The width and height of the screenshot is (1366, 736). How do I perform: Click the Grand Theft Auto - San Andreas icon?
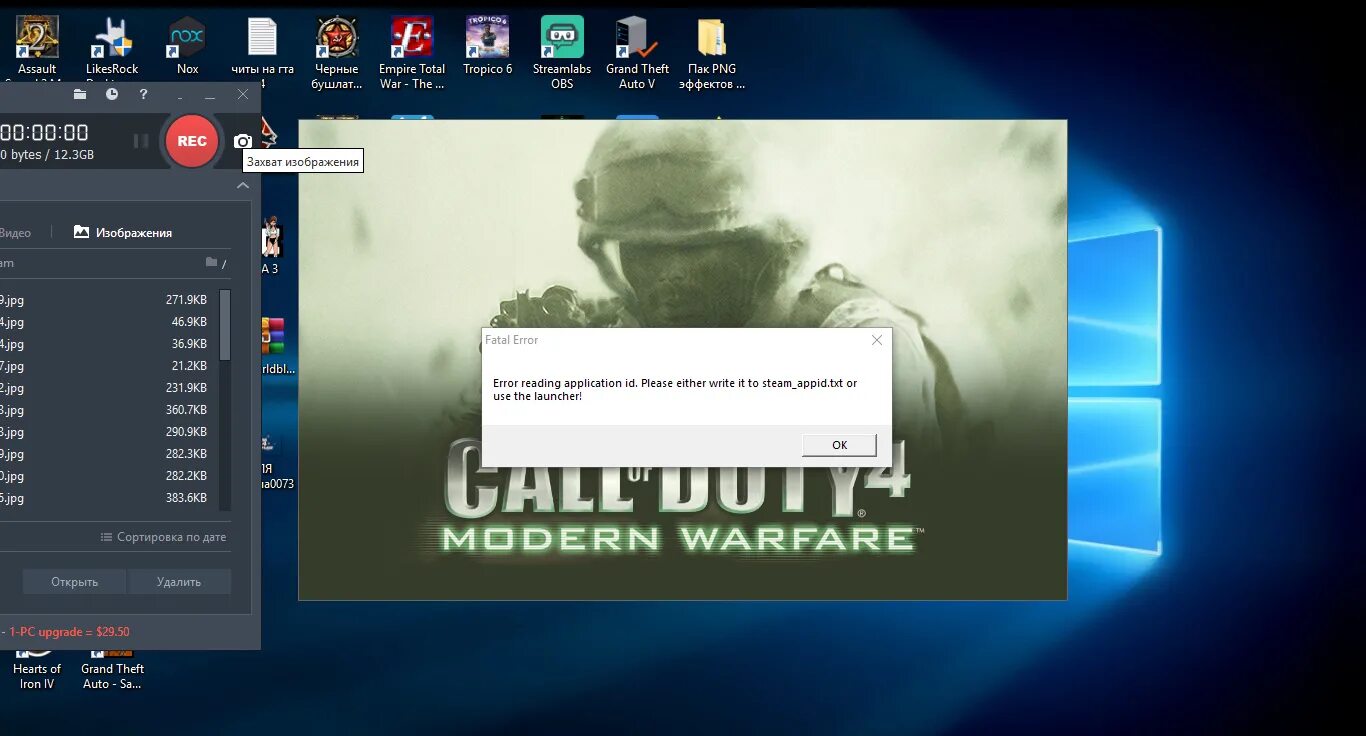[112, 668]
